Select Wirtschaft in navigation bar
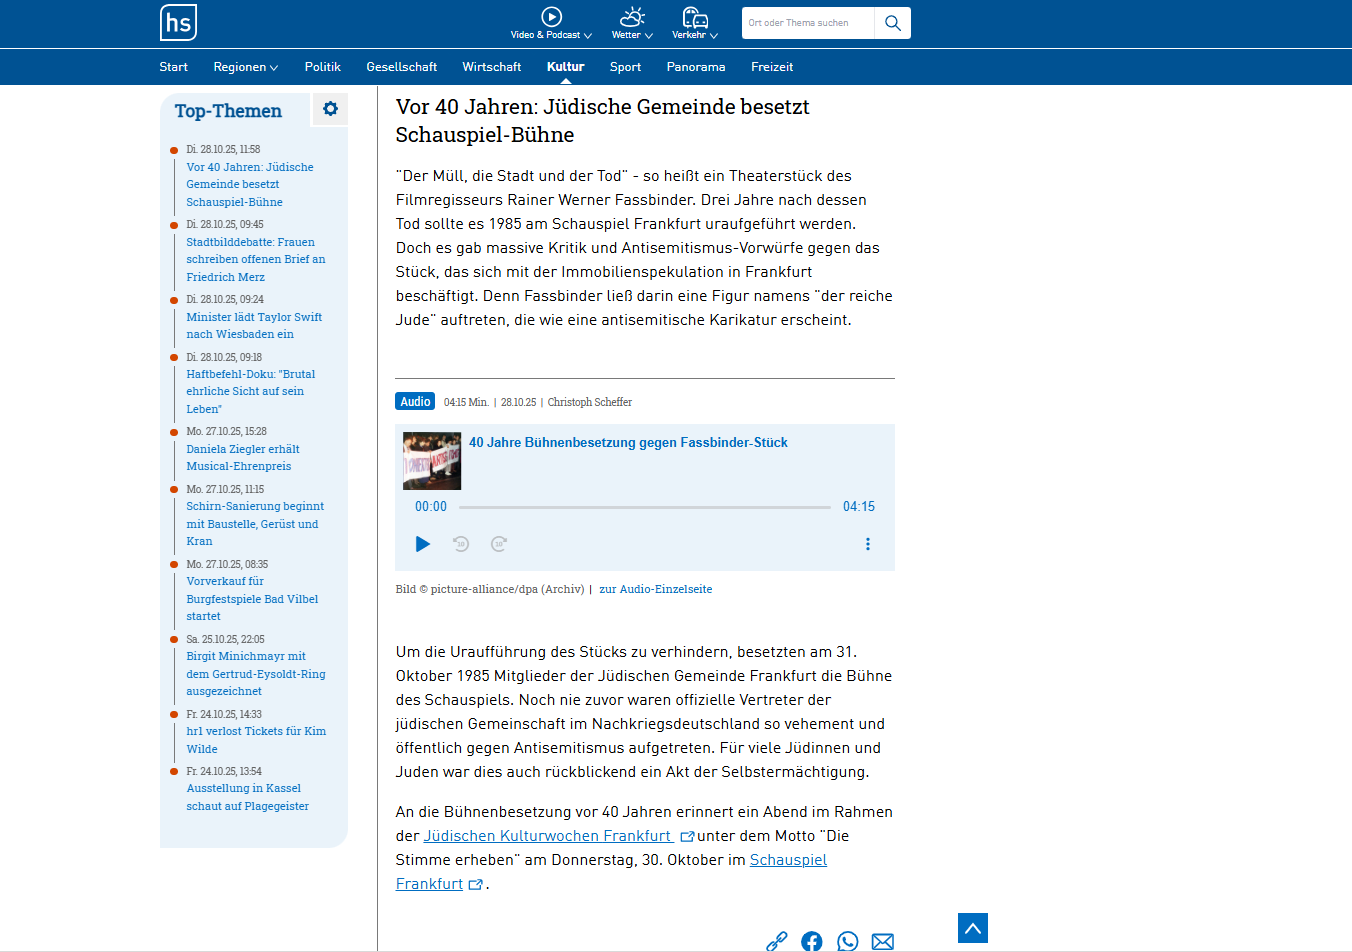This screenshot has width=1352, height=952. tap(491, 67)
